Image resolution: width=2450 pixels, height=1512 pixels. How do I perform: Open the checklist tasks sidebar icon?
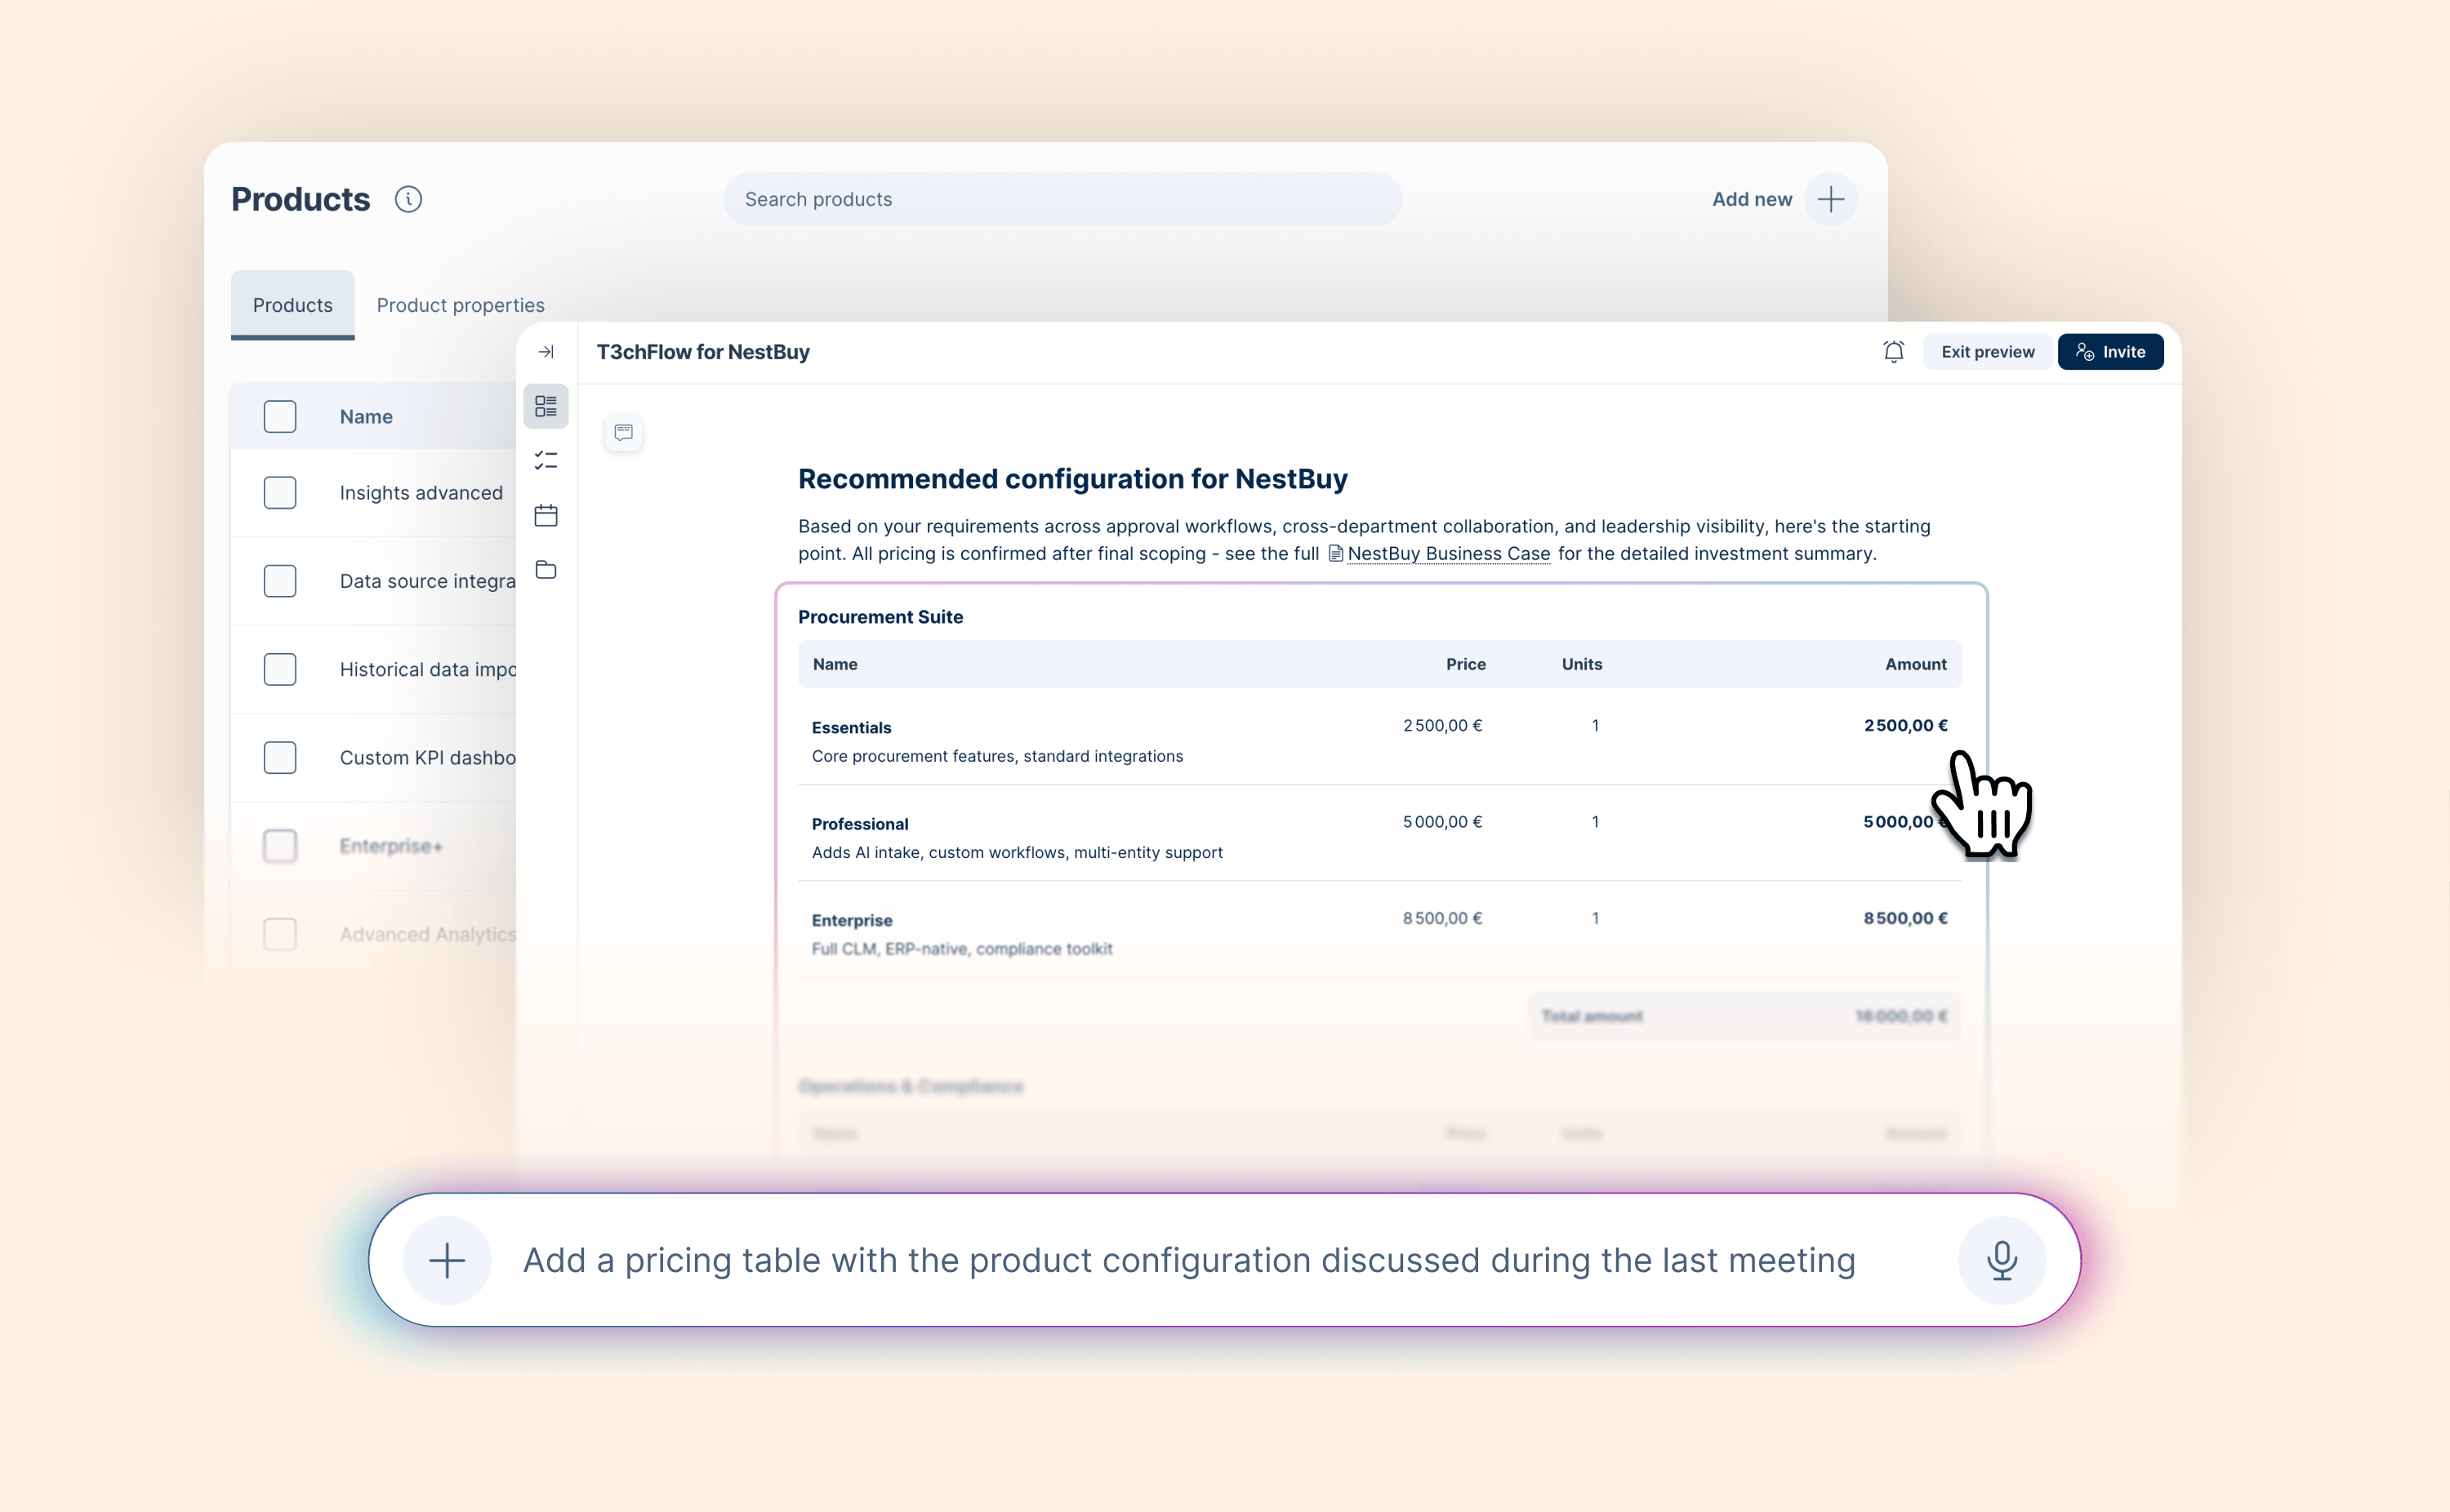click(x=546, y=461)
